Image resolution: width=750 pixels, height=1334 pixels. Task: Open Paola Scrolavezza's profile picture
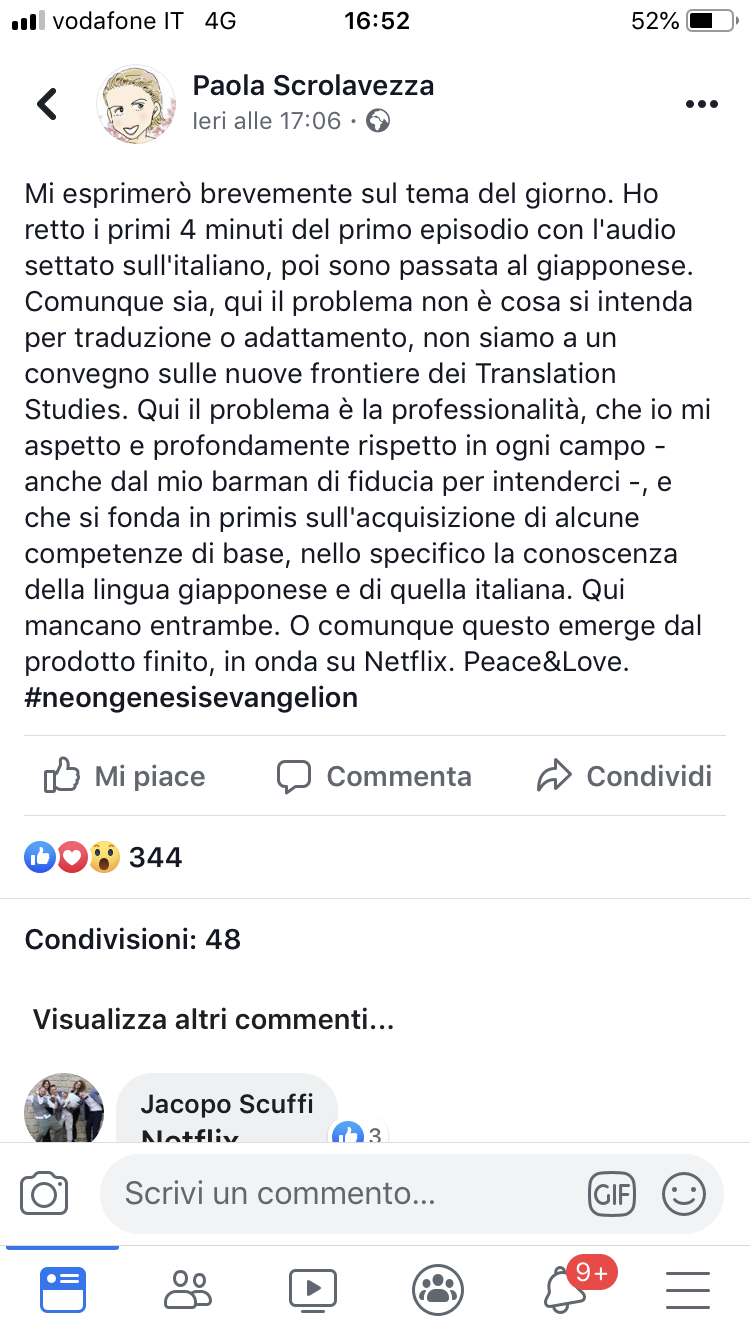click(135, 104)
